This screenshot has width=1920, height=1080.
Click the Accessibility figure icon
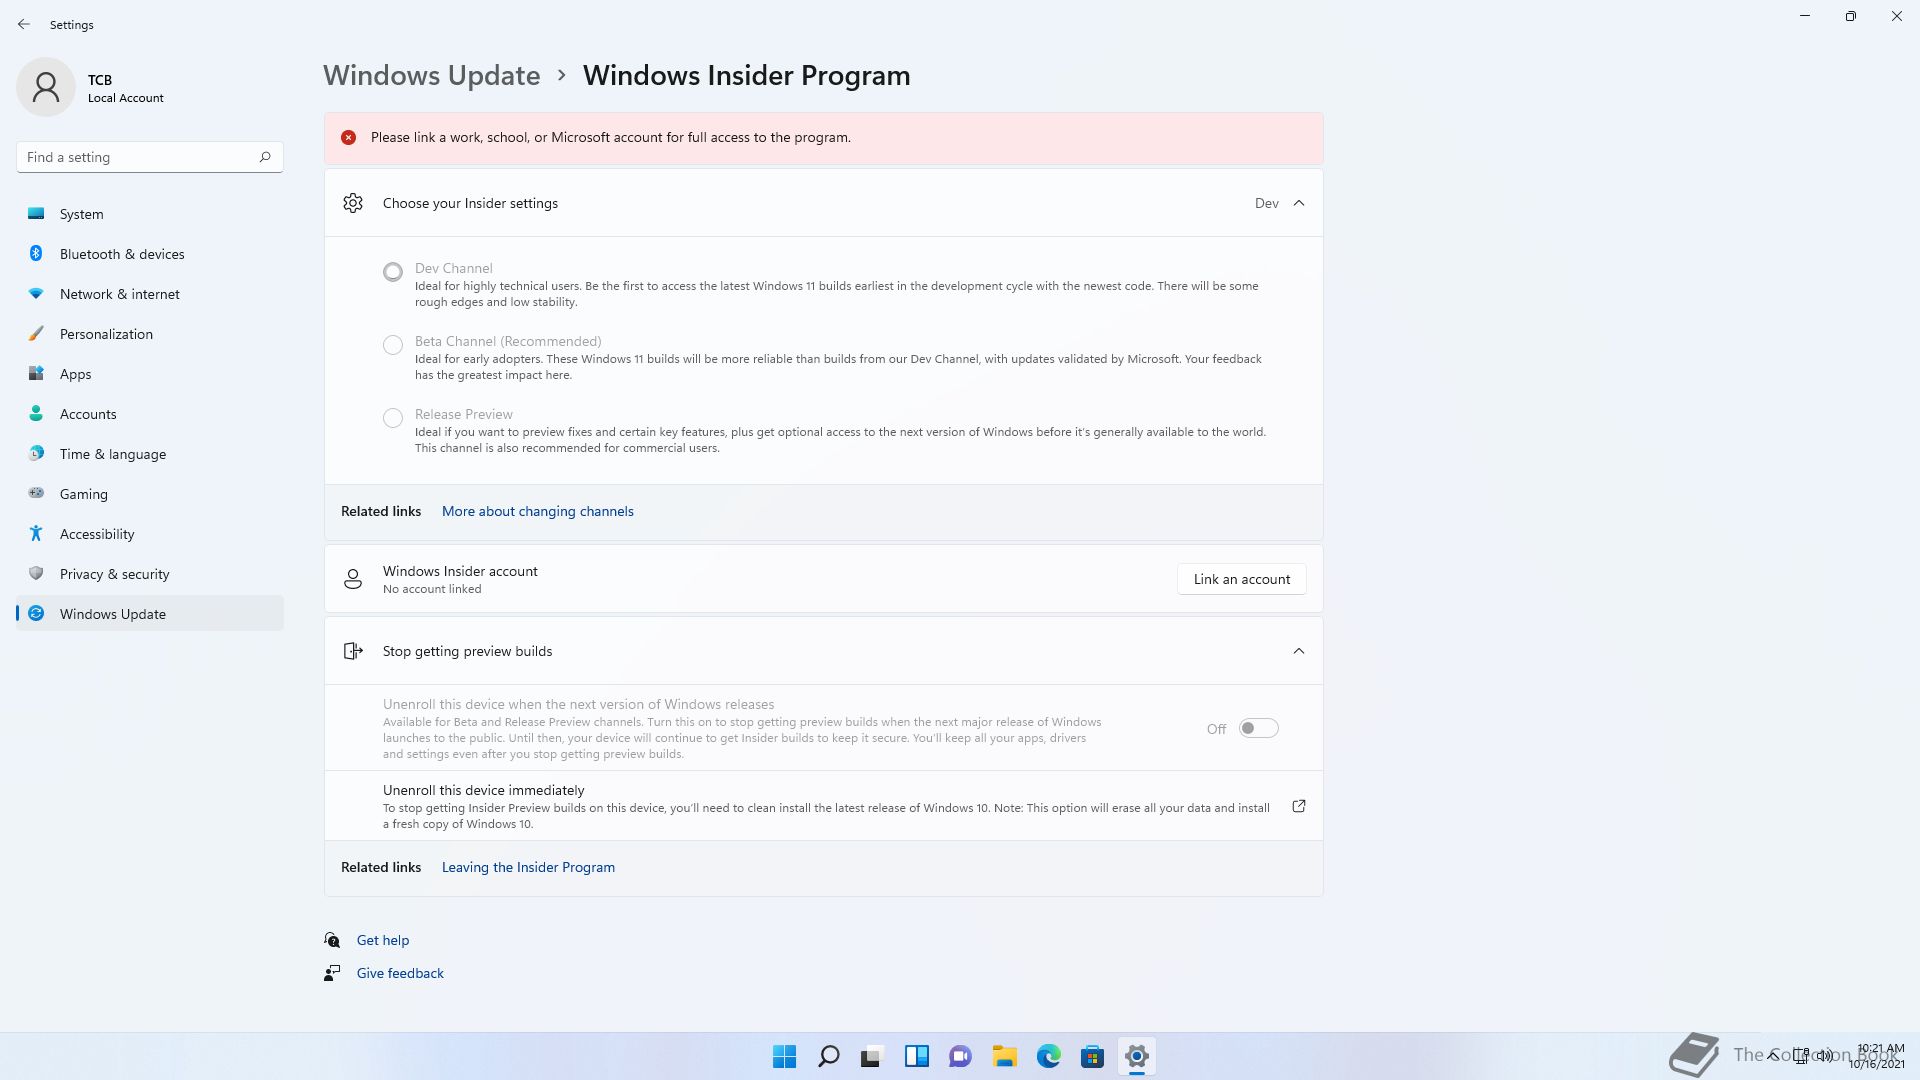(x=36, y=533)
